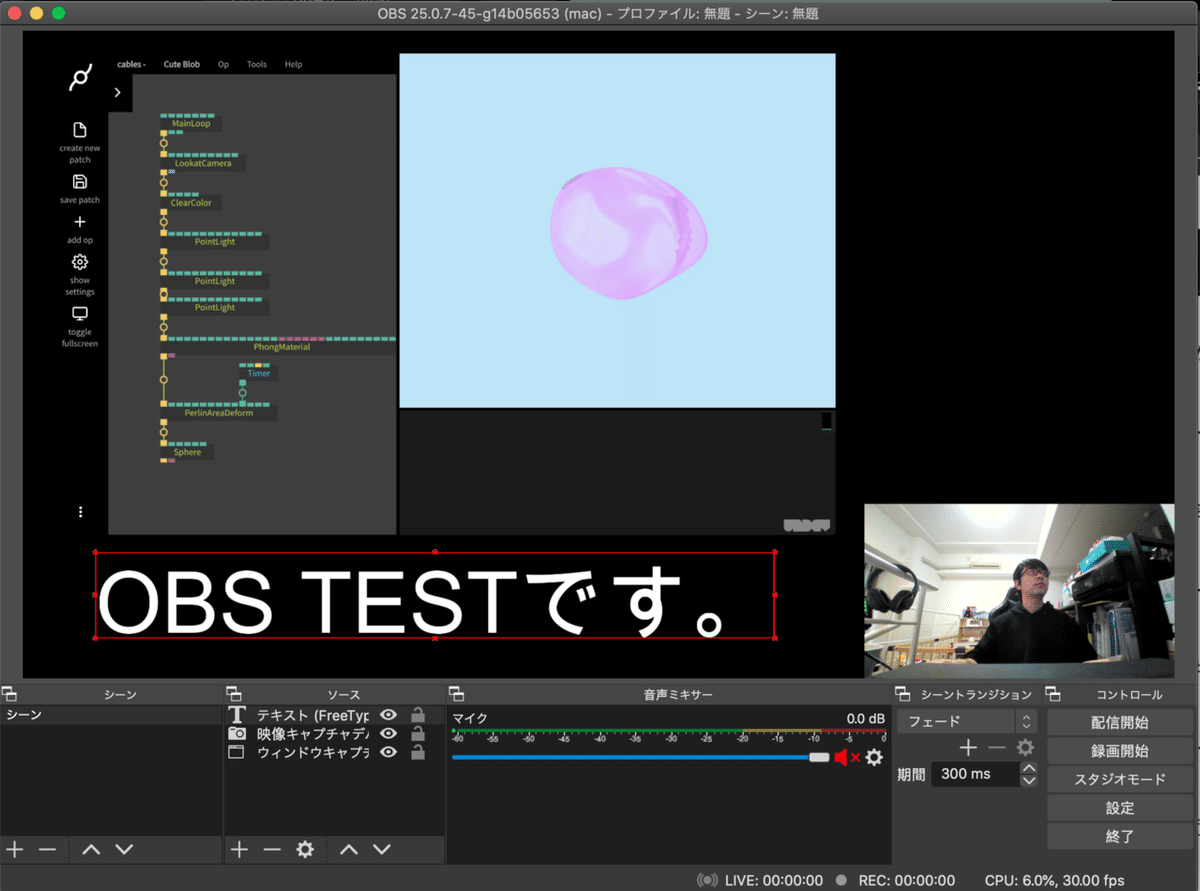
Task: Click the pink blob render canvas
Action: tap(617, 230)
